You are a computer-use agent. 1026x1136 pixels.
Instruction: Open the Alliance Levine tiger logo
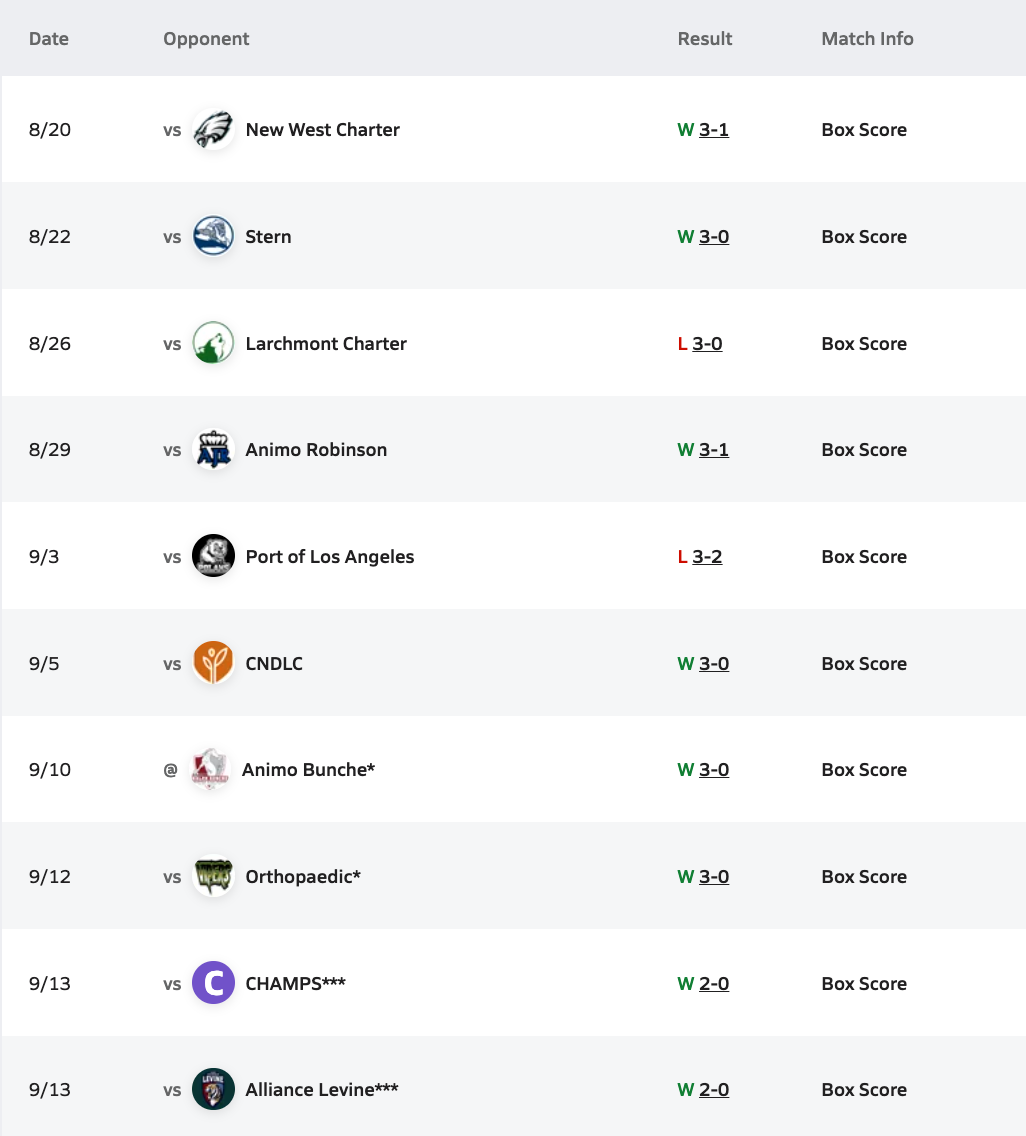pos(213,1089)
